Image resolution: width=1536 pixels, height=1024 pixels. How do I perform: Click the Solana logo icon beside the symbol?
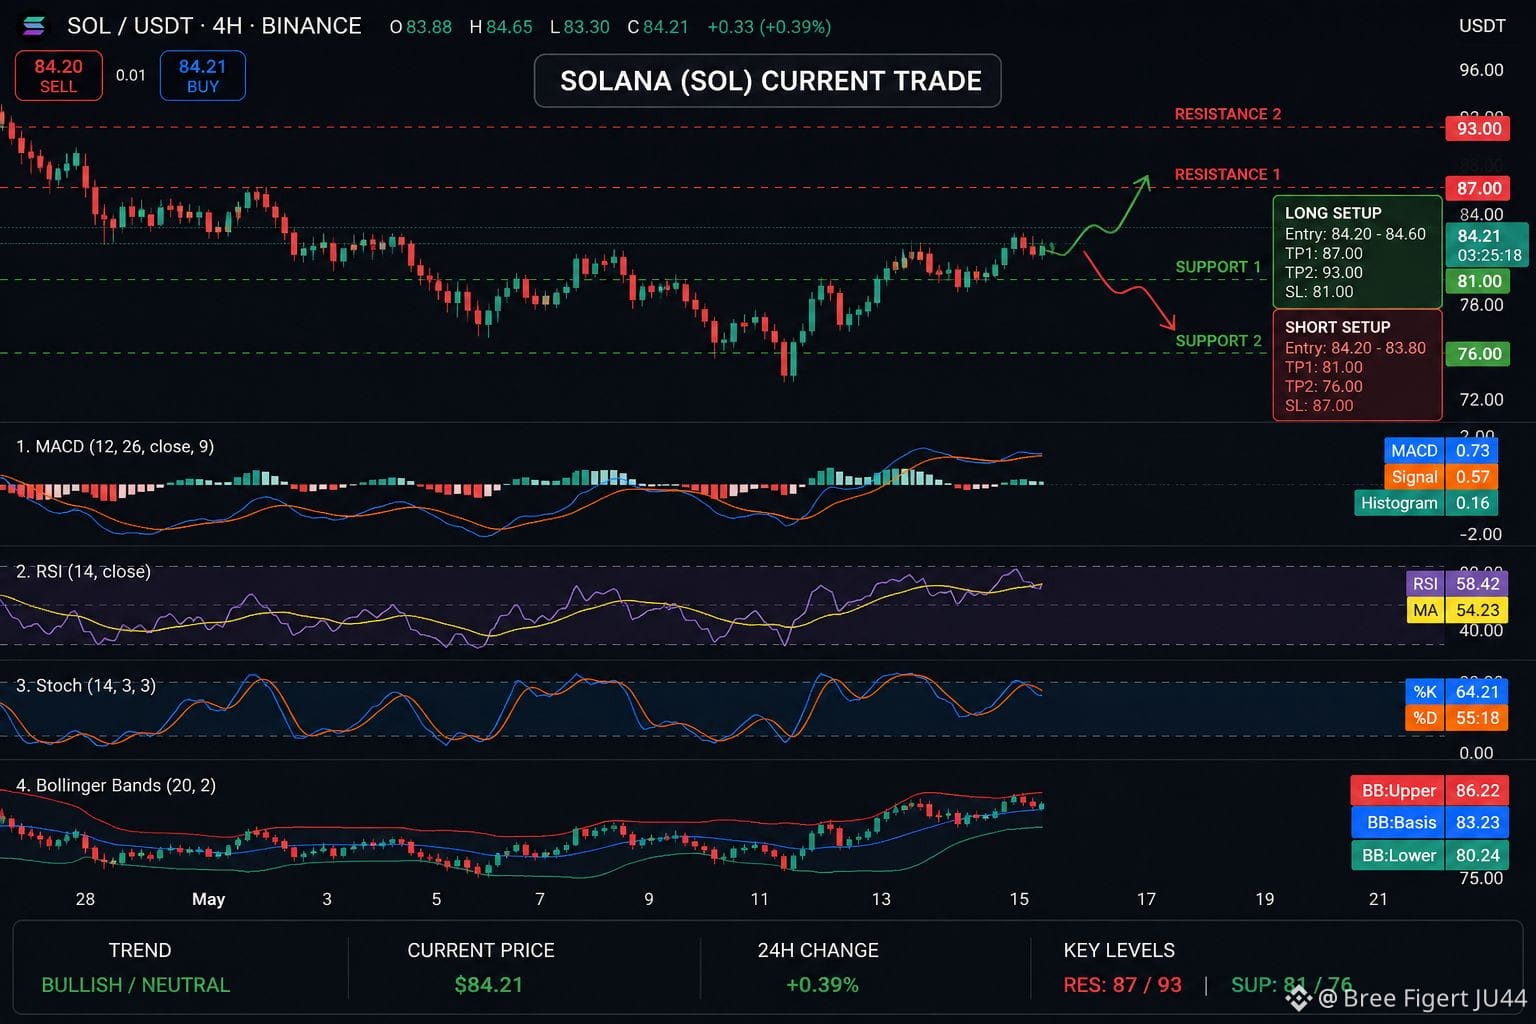point(33,26)
